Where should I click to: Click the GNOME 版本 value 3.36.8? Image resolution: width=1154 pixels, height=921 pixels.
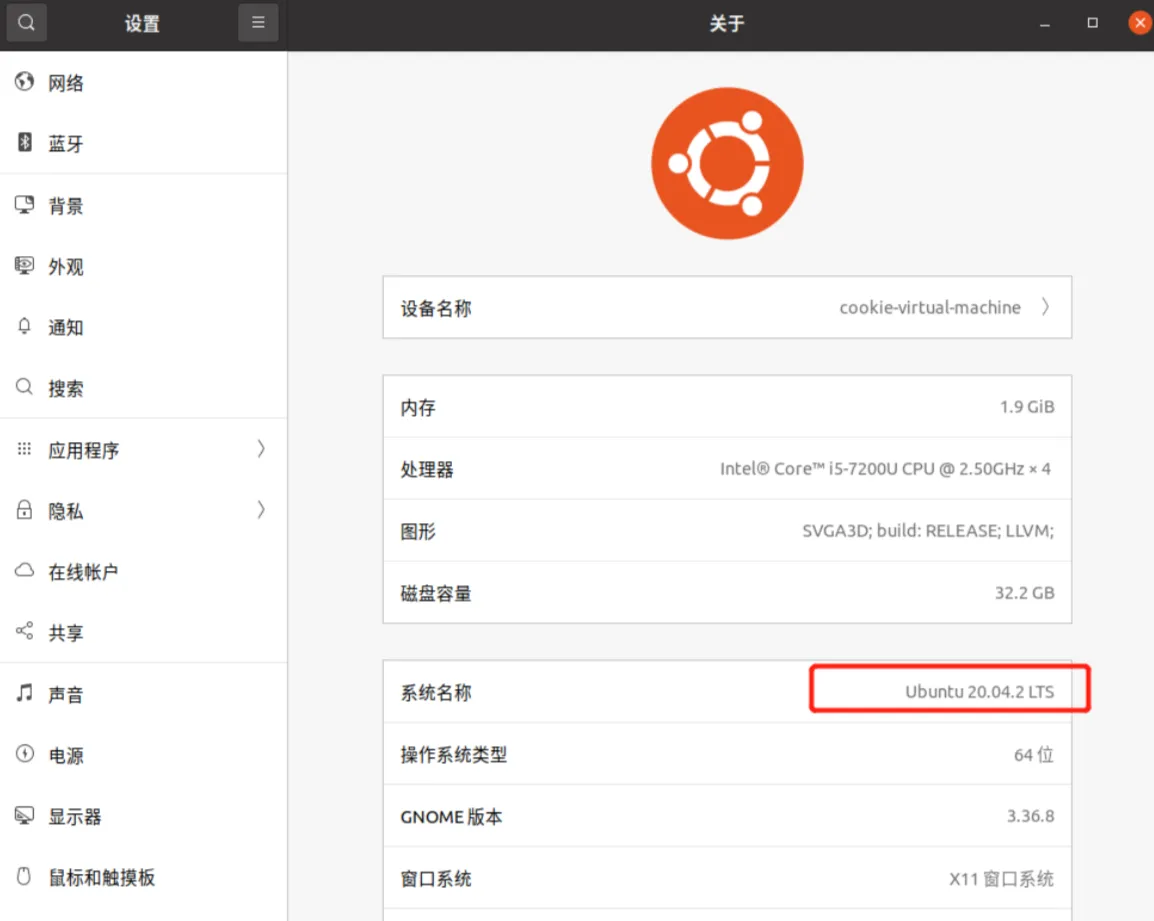click(x=1030, y=816)
